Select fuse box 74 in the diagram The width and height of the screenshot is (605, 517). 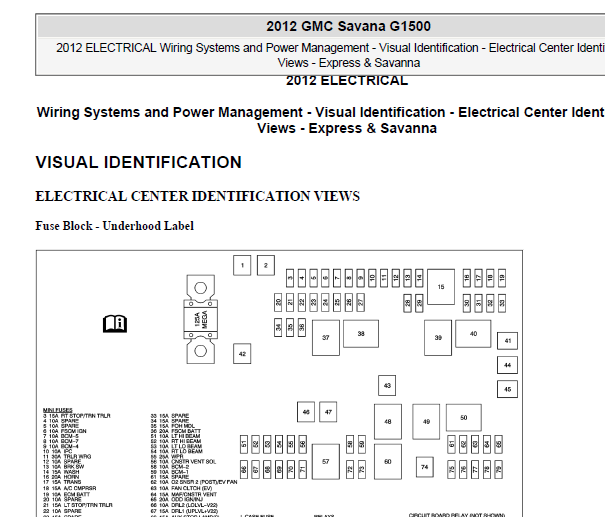pos(425,467)
